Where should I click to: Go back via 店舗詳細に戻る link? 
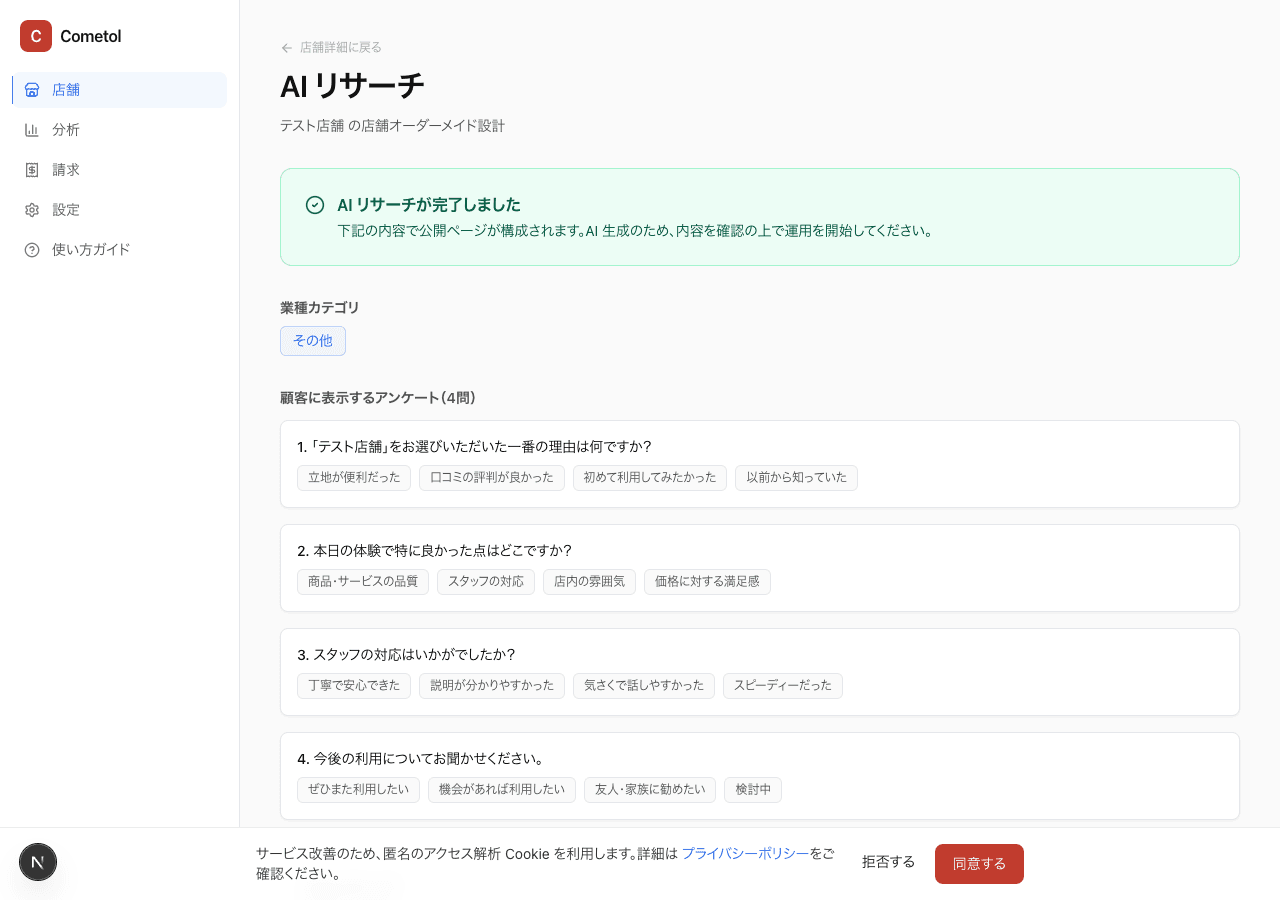click(331, 47)
